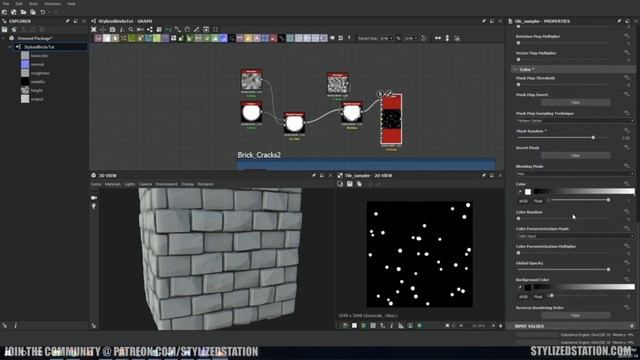Open the second Parent Size dropdown in graph toolbar
640x360 pixels.
point(411,38)
